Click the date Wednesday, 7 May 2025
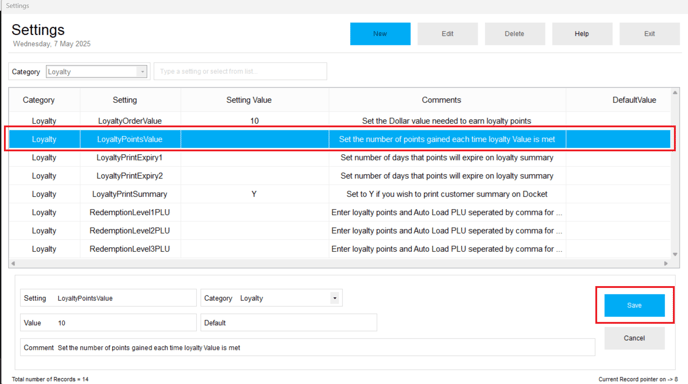Viewport: 688px width, 384px height. (x=52, y=44)
